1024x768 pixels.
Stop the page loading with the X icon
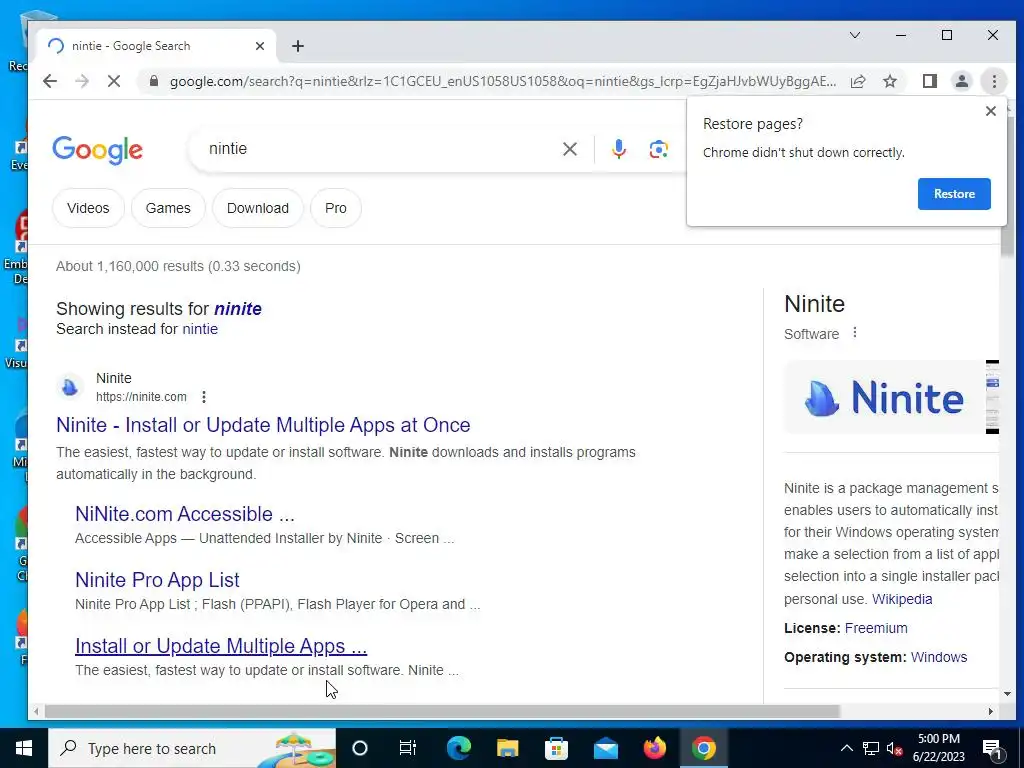pos(114,81)
